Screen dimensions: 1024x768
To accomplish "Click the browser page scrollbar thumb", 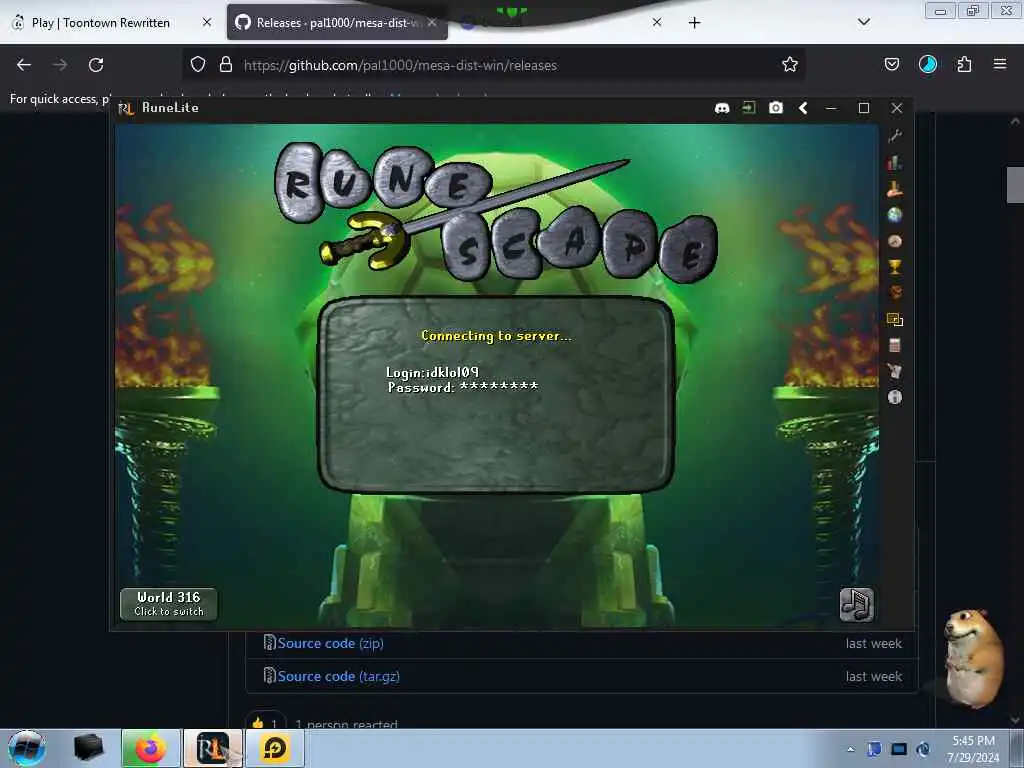I will (x=1015, y=185).
